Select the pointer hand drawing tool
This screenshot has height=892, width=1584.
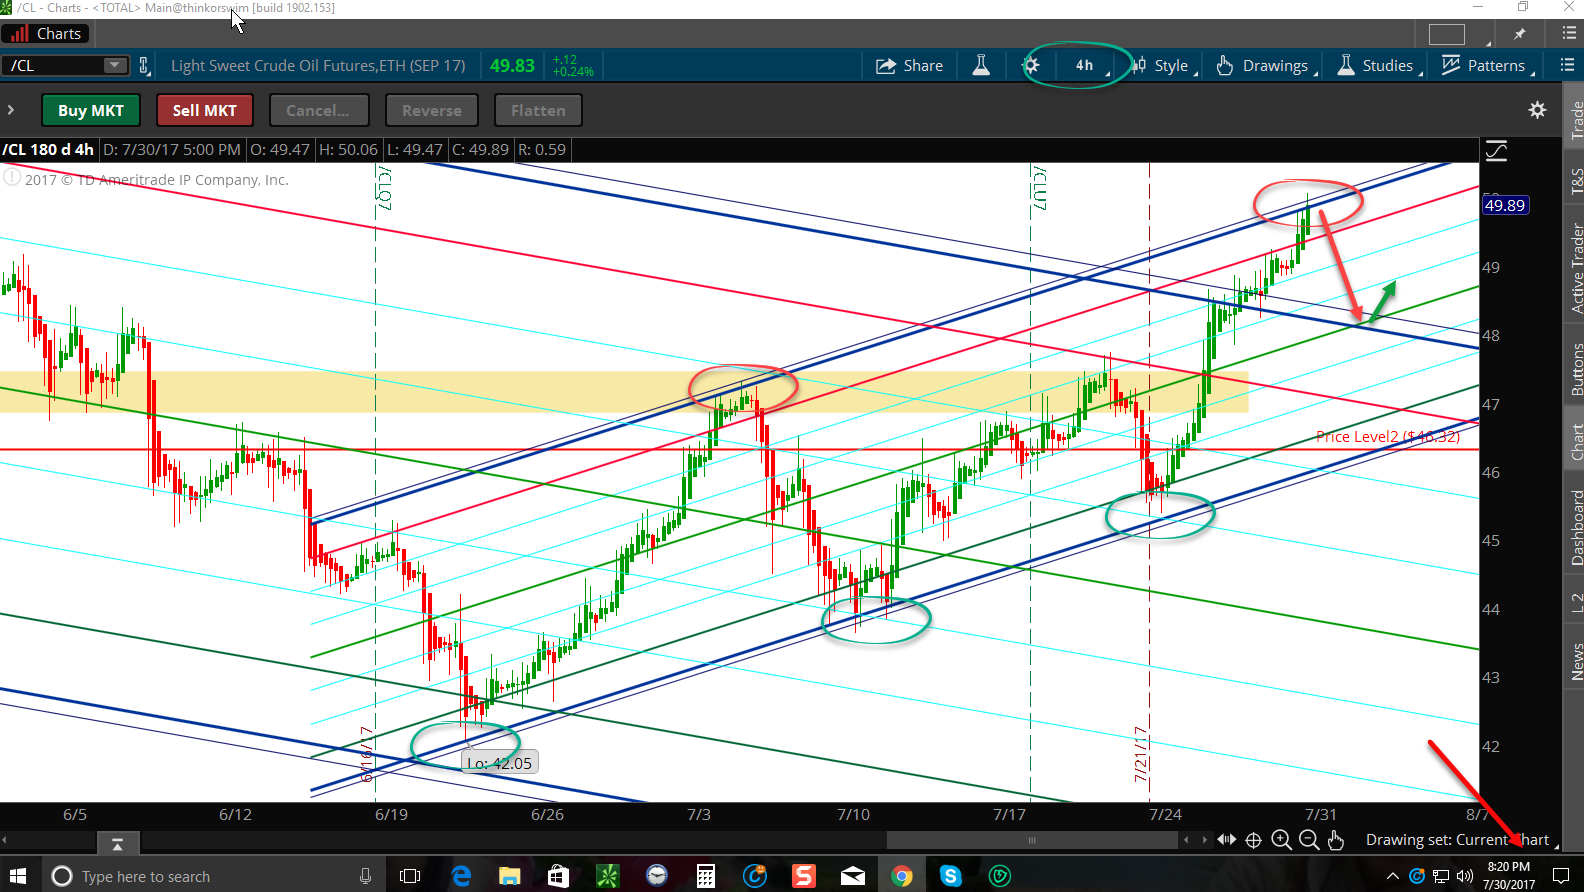[x=1336, y=840]
